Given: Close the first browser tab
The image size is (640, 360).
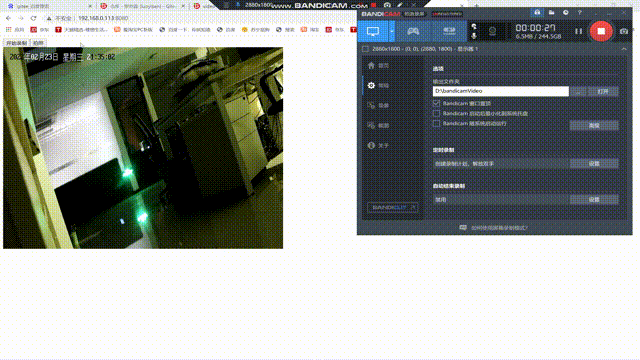Looking at the screenshot, I should pos(90,6).
